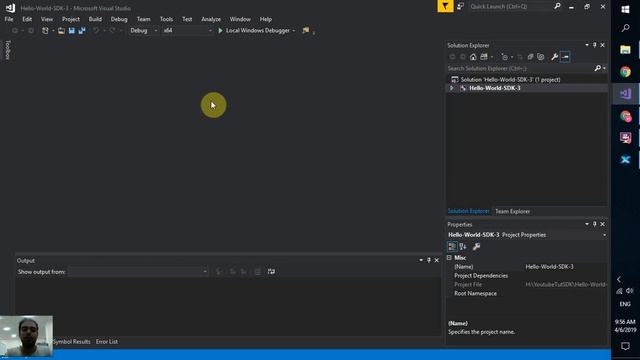Select the Project Dependencies property row
This screenshot has height=360, width=640.
tap(527, 276)
